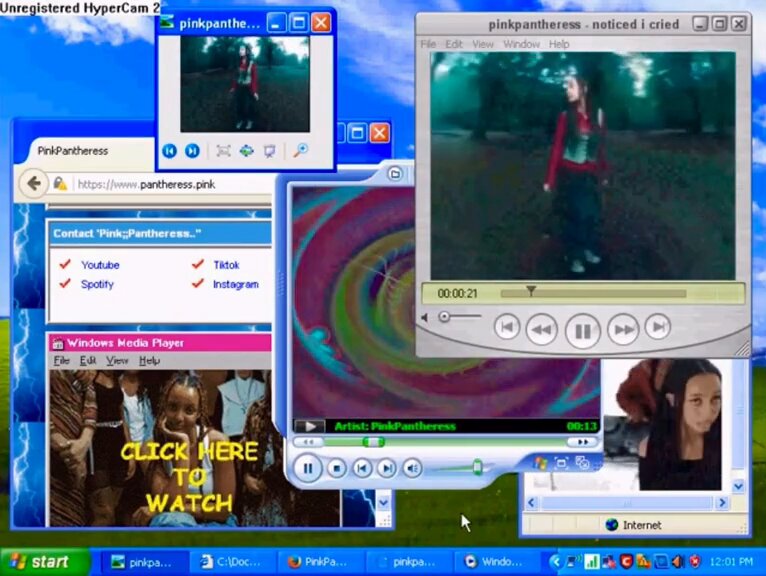
Task: Open File menu in pink Media Player
Action: (62, 361)
